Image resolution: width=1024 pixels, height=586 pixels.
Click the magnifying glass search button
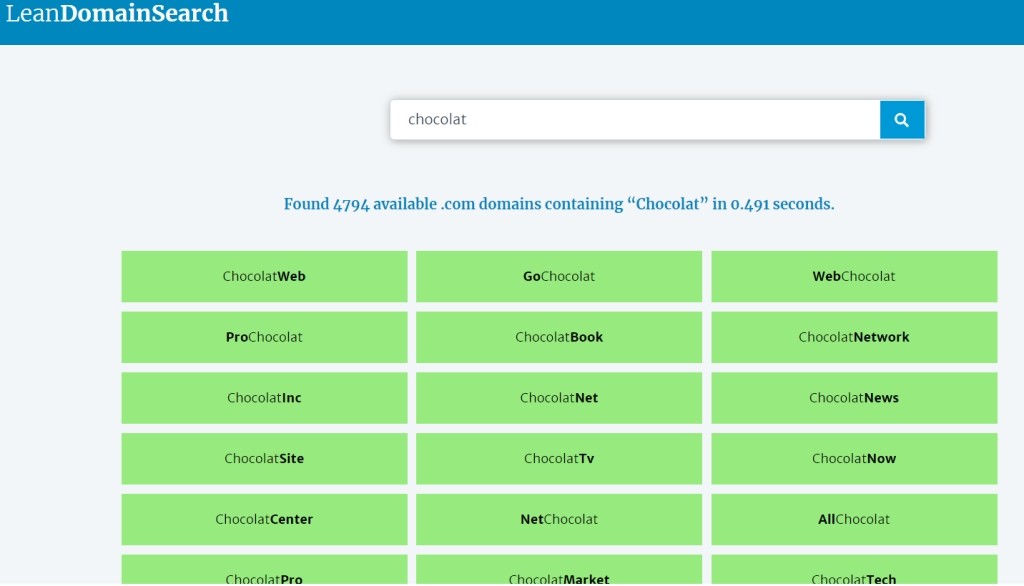(902, 120)
